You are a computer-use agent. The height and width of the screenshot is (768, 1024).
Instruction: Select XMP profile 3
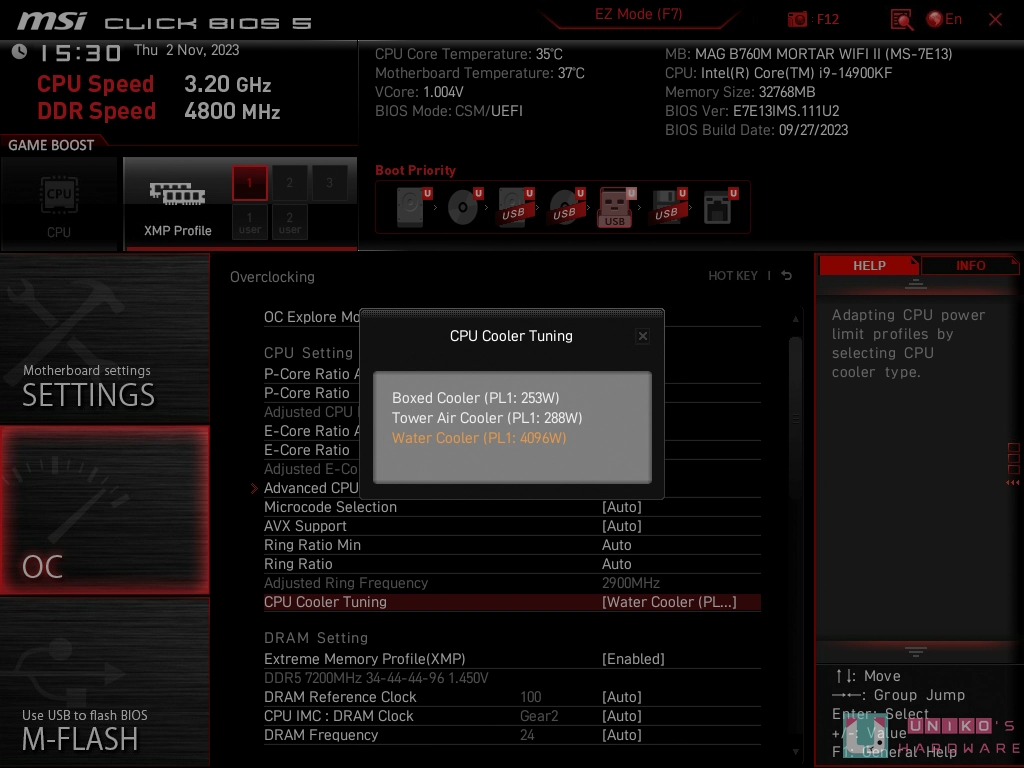[329, 183]
